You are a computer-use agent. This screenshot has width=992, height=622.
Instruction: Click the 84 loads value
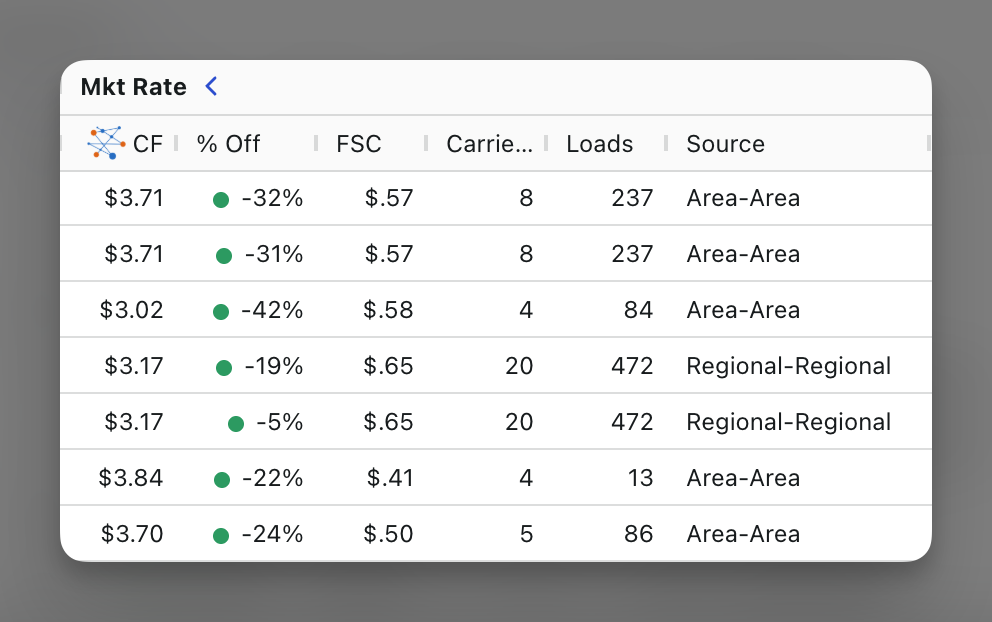(638, 310)
